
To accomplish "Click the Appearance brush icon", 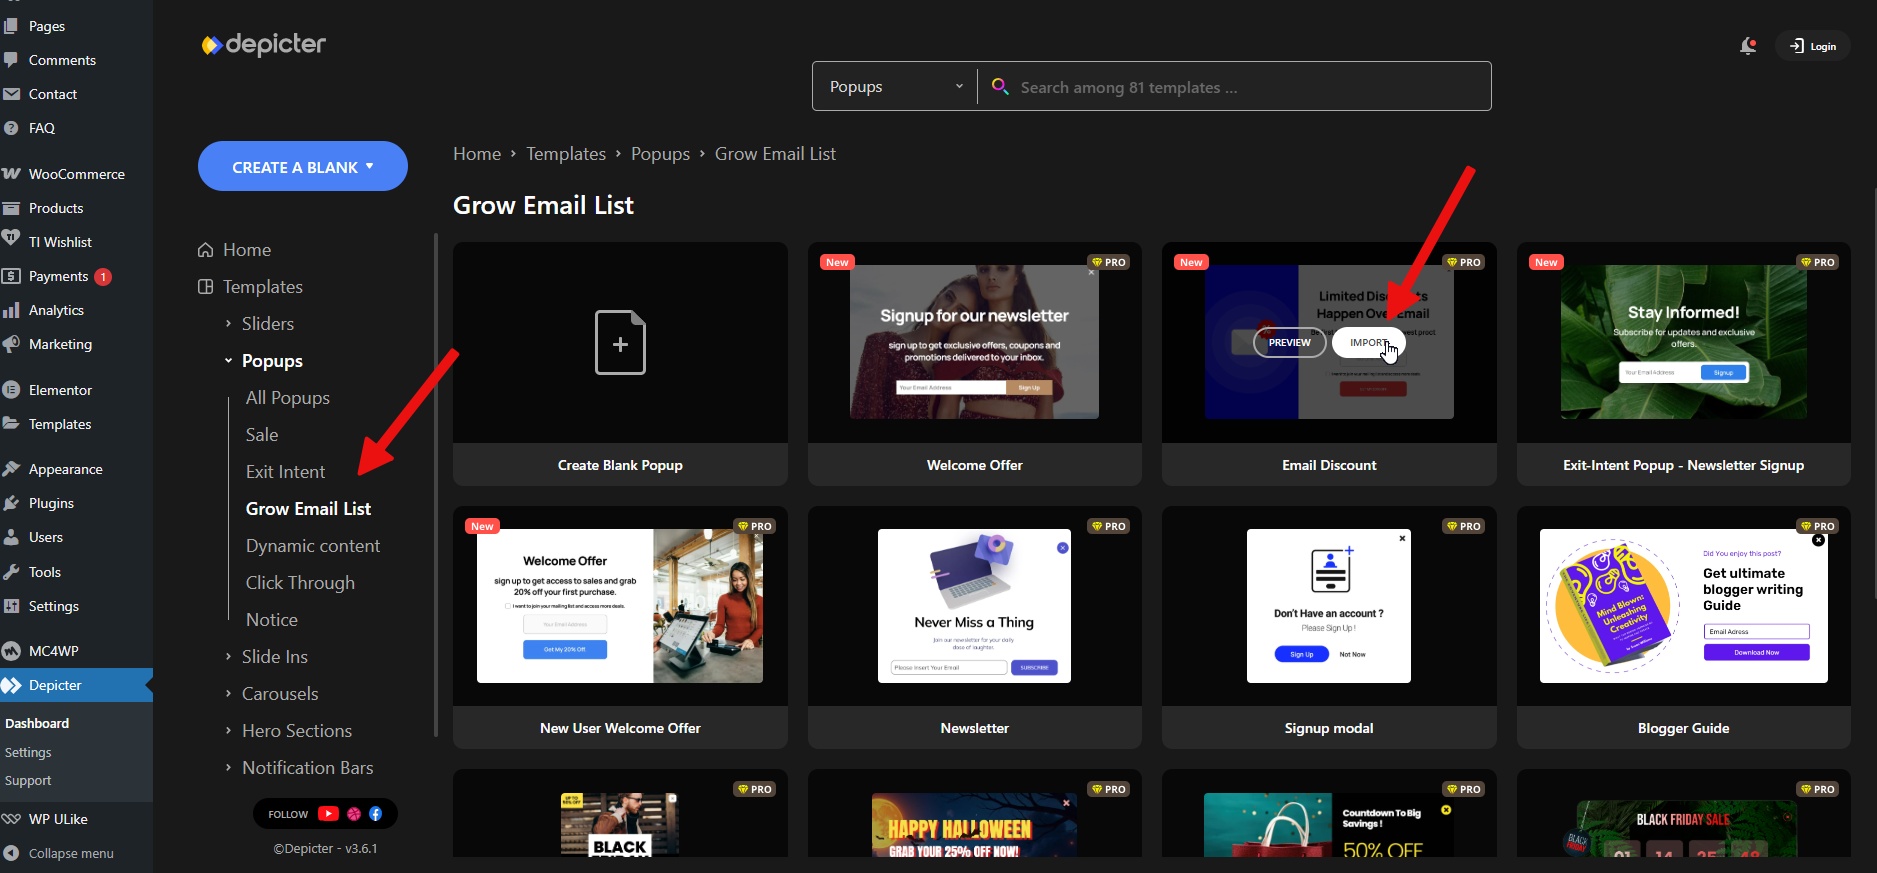I will [x=11, y=469].
